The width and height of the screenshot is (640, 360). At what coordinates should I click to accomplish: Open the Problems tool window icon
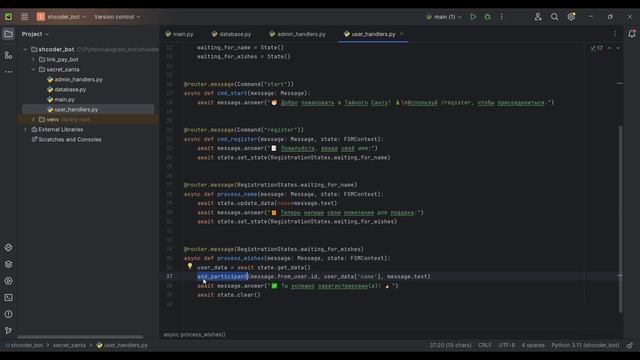(8, 314)
